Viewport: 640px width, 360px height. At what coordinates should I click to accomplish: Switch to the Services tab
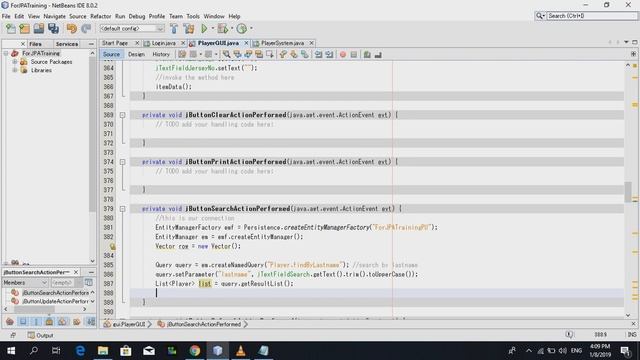pos(67,44)
